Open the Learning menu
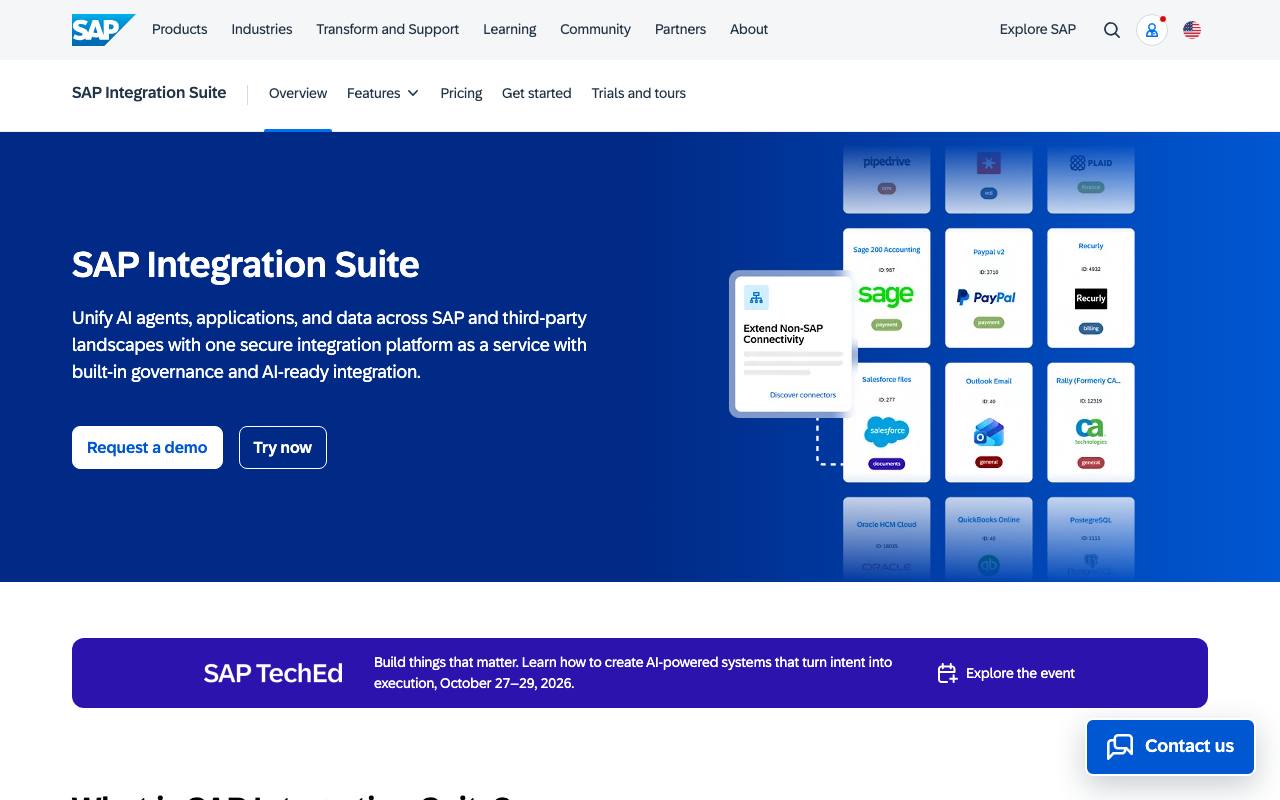This screenshot has height=800, width=1280. (510, 30)
